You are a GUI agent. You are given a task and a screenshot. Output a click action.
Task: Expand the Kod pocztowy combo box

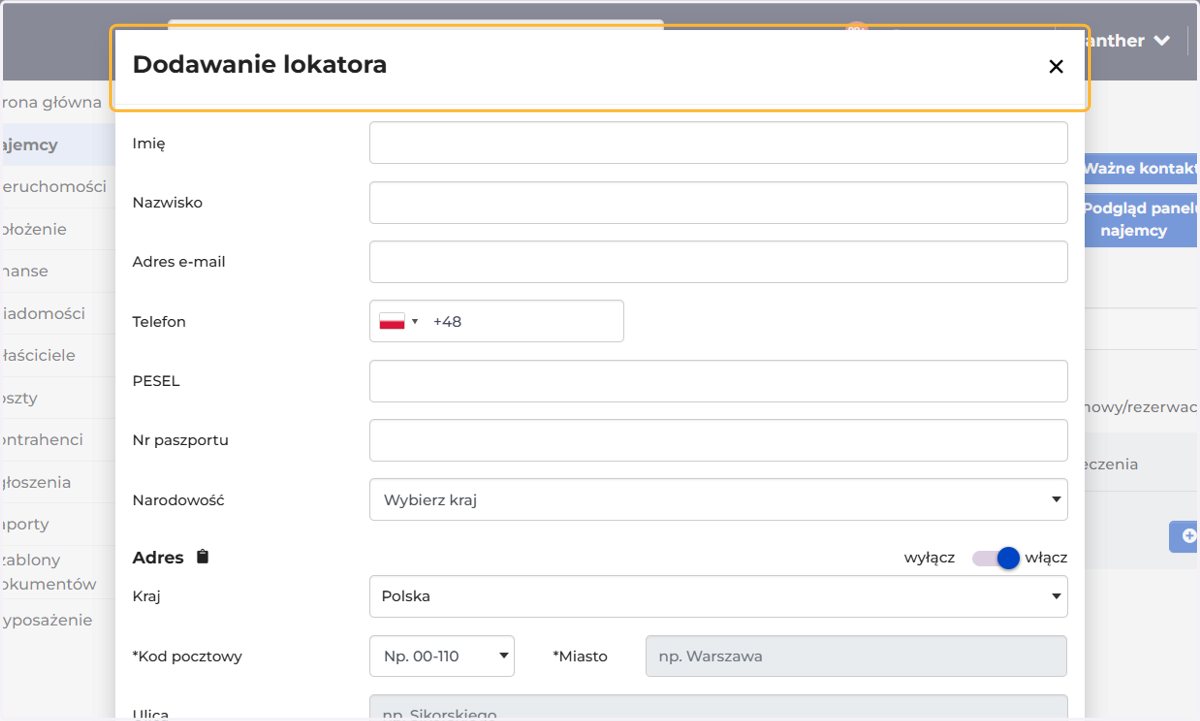tap(442, 656)
